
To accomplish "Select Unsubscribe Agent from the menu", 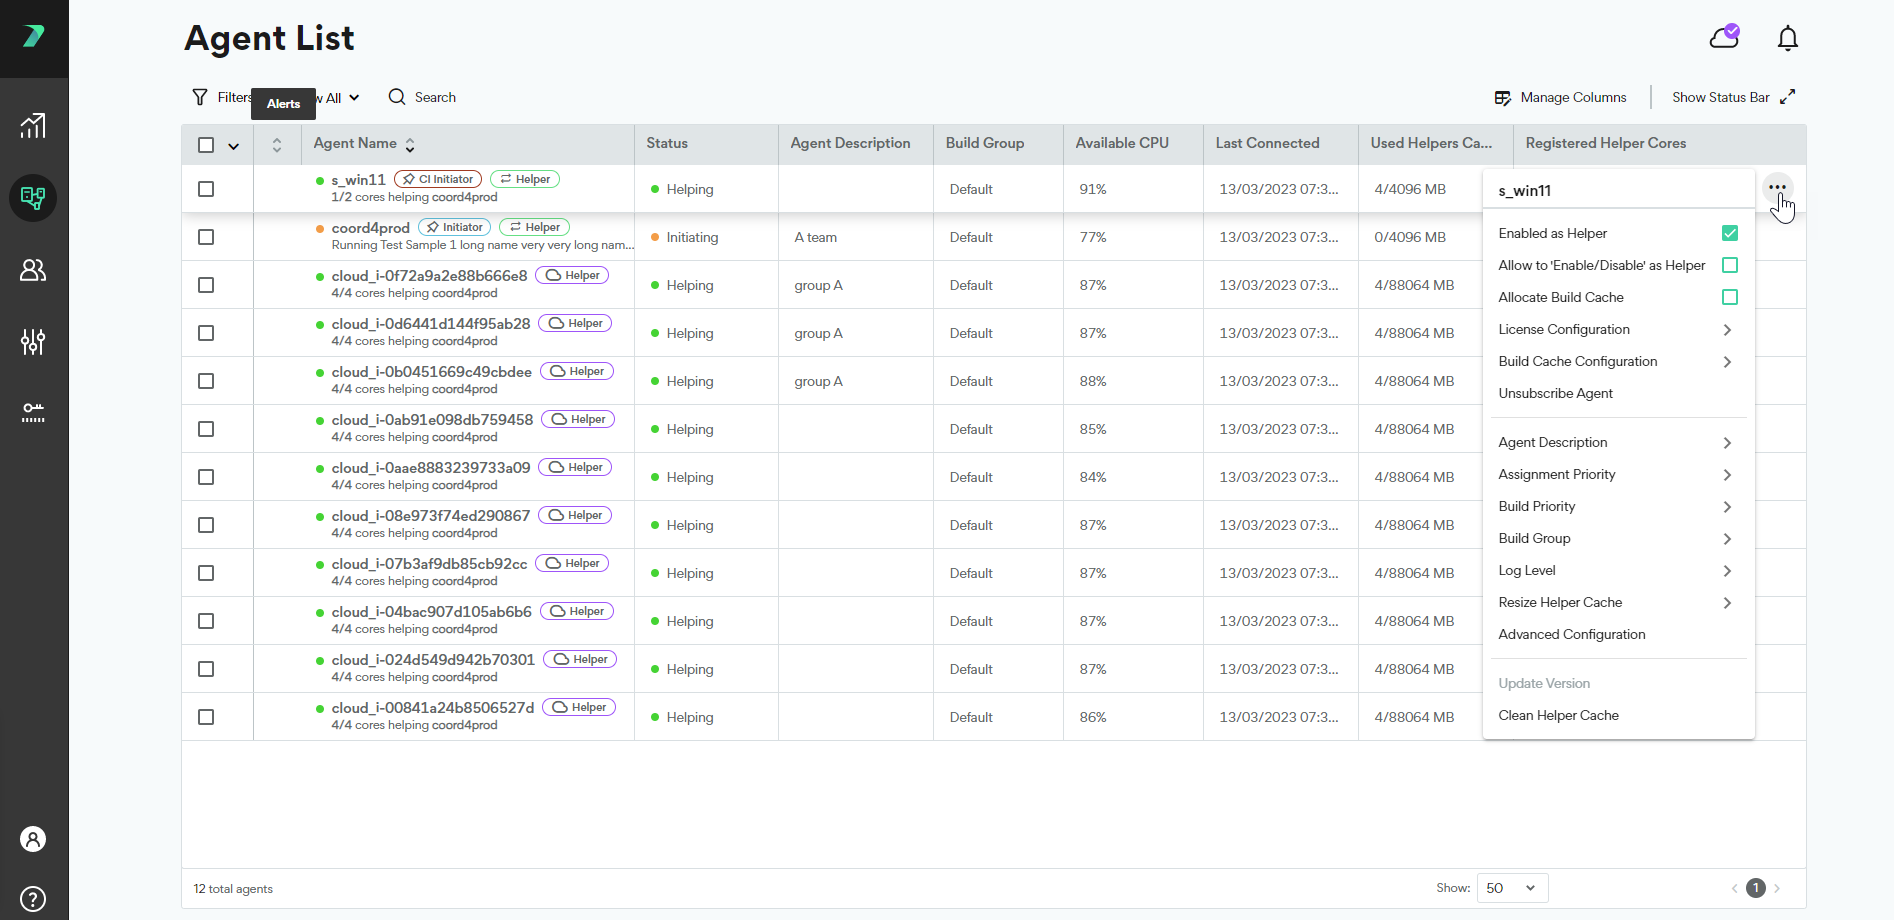I will 1555,394.
